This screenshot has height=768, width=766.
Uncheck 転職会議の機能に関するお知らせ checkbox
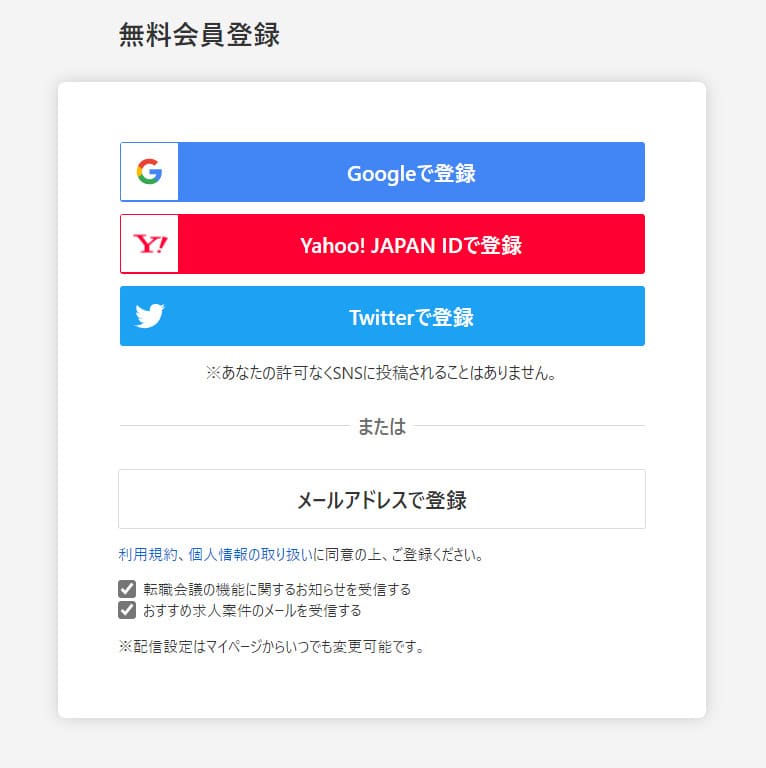click(x=127, y=589)
